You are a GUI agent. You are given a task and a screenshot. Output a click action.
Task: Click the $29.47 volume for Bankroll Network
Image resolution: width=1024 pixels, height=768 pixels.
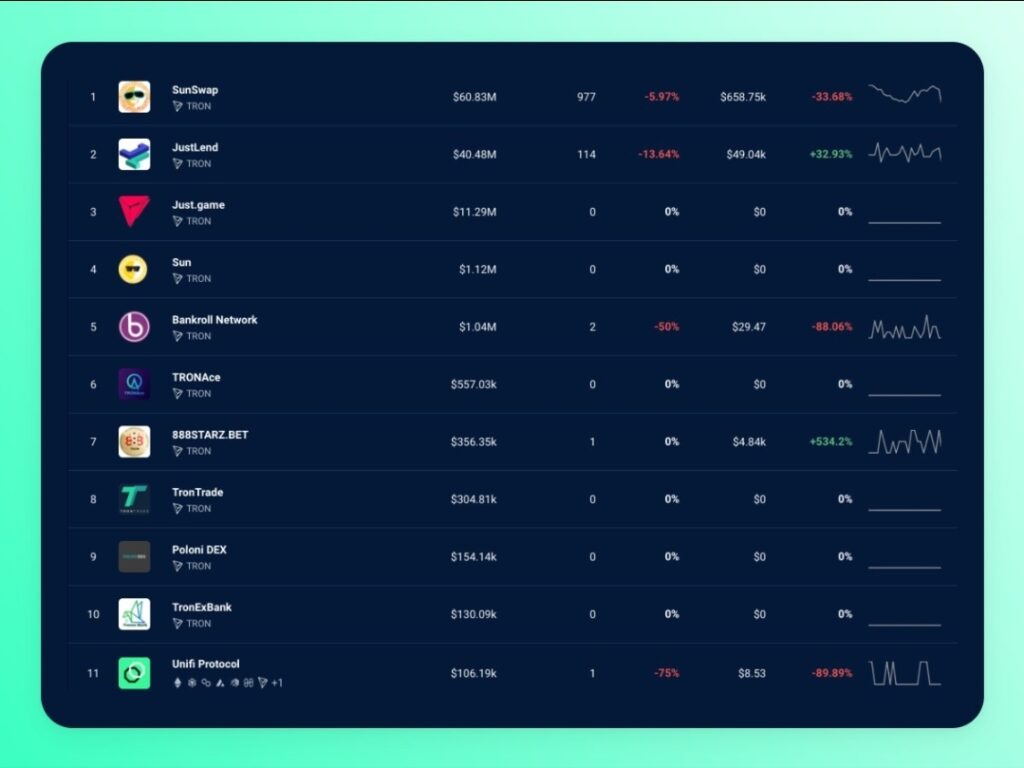(x=748, y=327)
